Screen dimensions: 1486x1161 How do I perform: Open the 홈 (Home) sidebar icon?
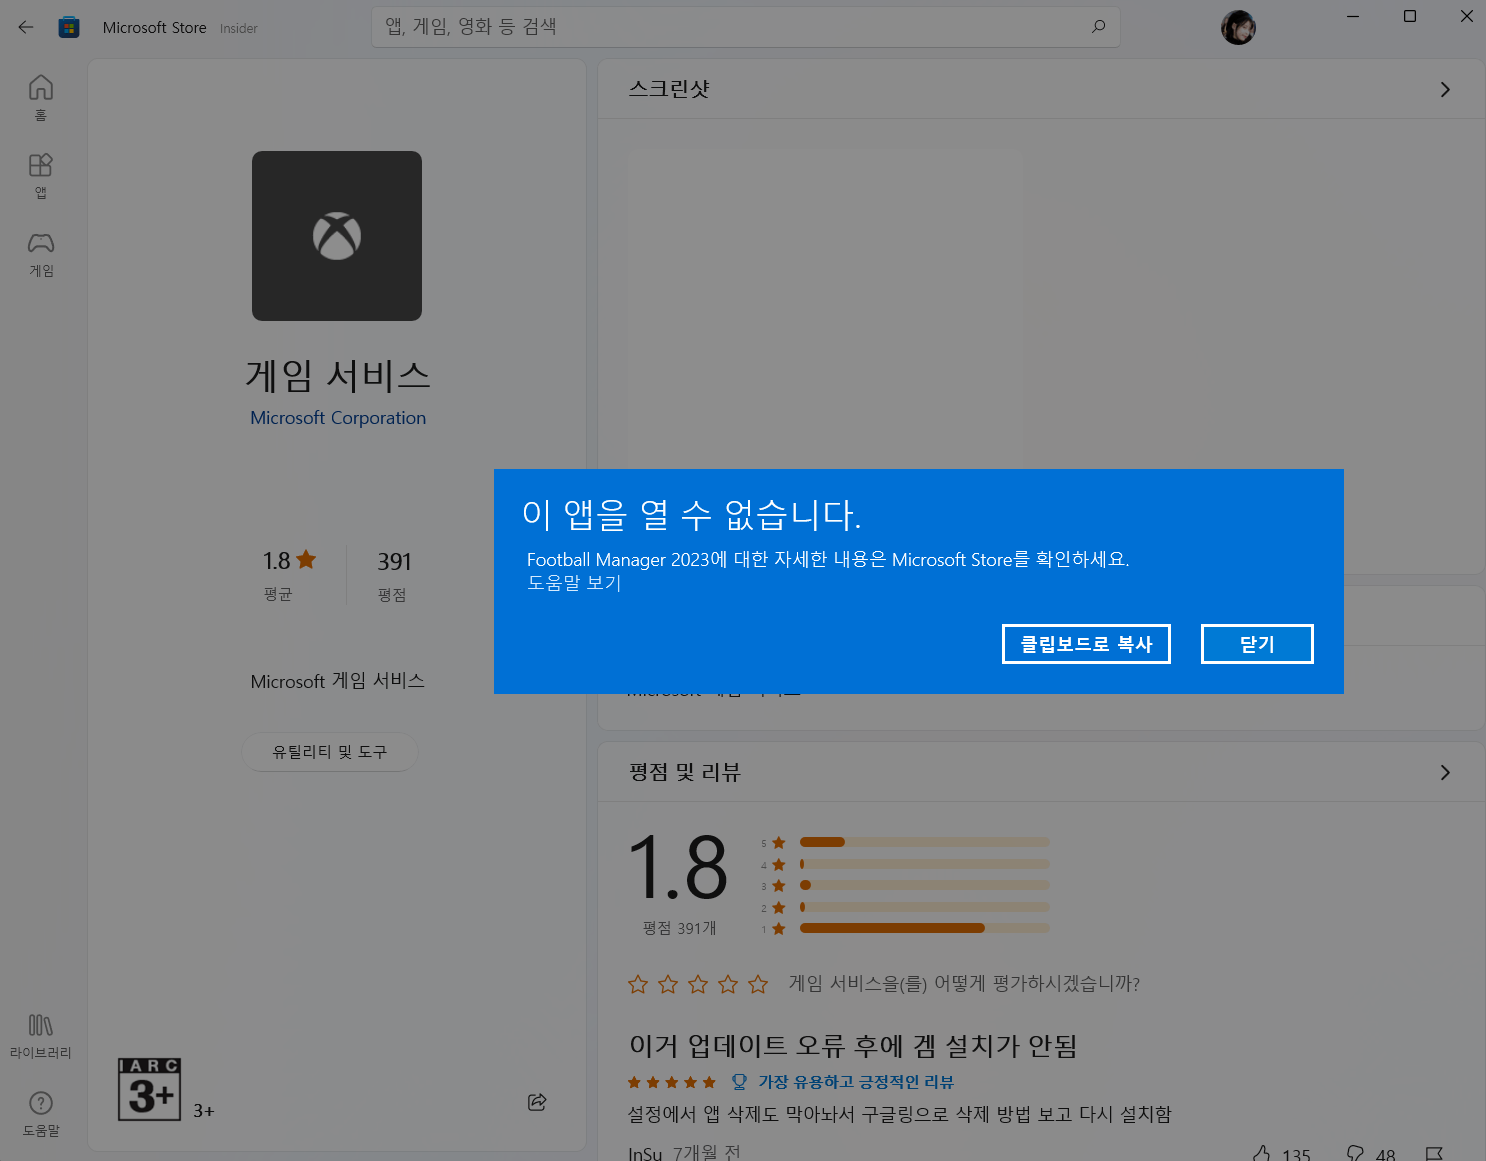pyautogui.click(x=41, y=98)
